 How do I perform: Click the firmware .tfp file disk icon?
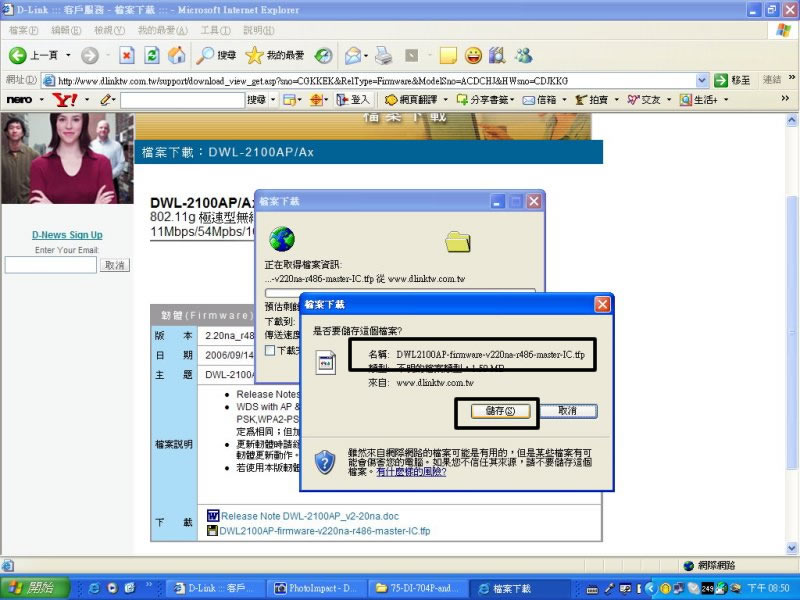212,531
